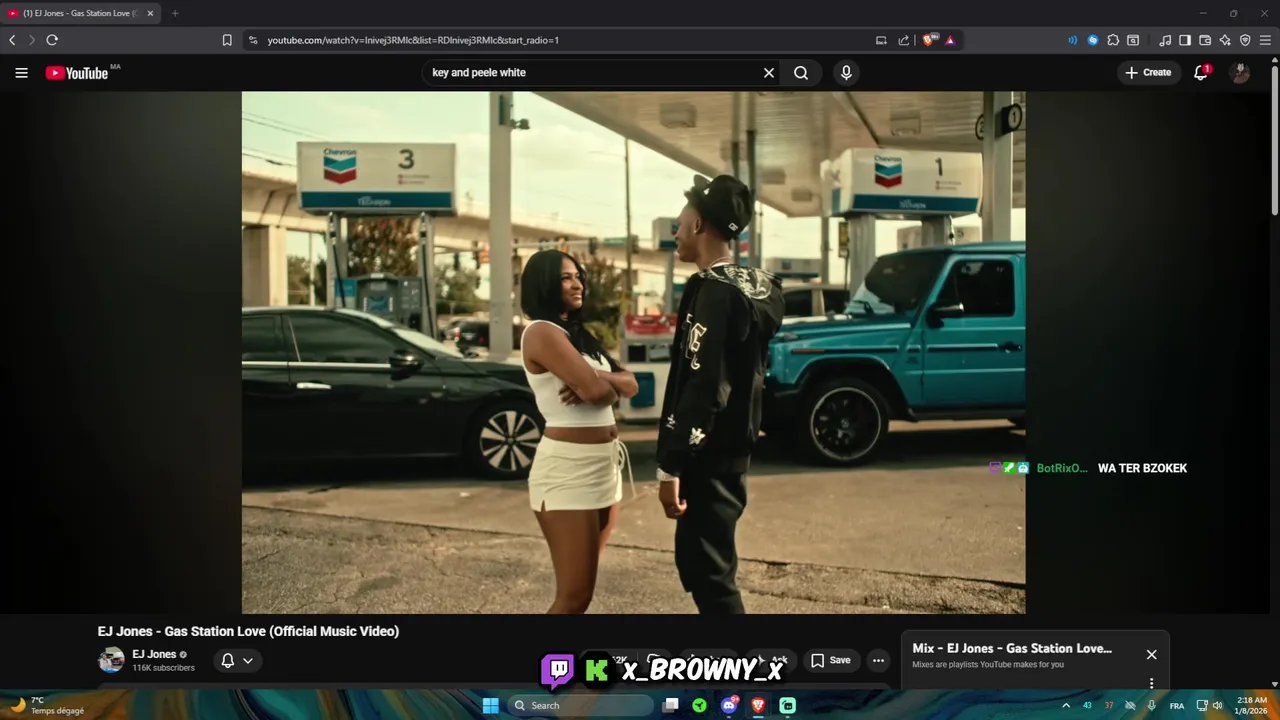Open Leo AI sparkle icon
1280x720 pixels.
point(1225,40)
